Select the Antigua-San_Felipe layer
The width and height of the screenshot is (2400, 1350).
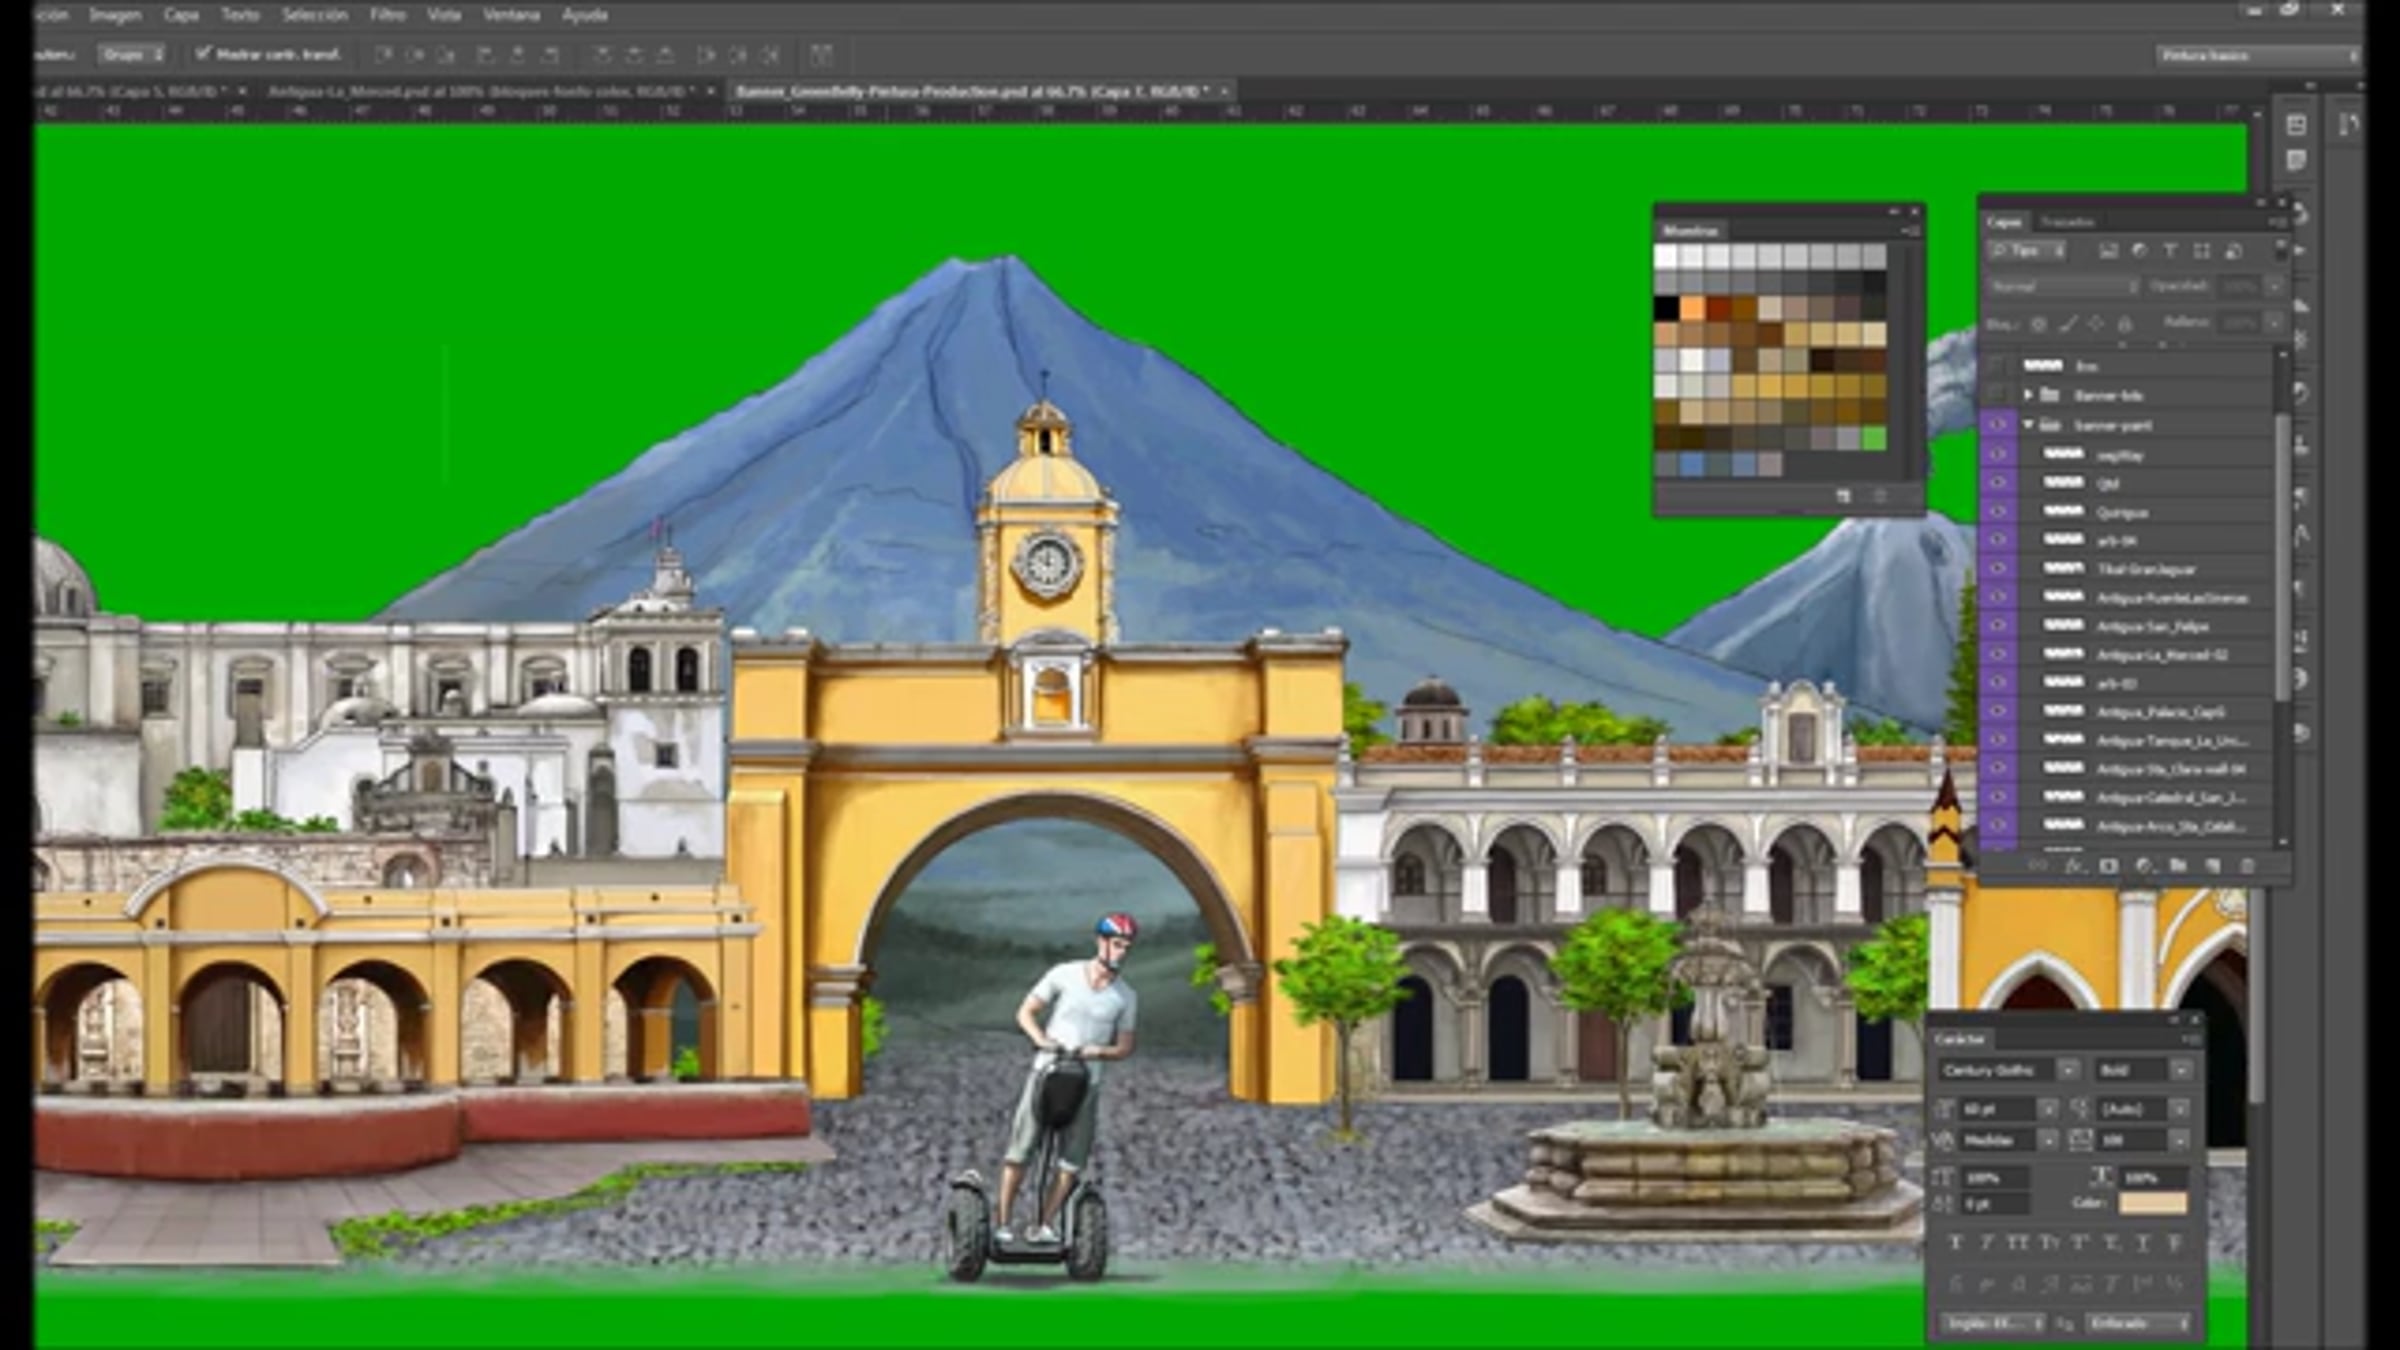tap(2150, 626)
